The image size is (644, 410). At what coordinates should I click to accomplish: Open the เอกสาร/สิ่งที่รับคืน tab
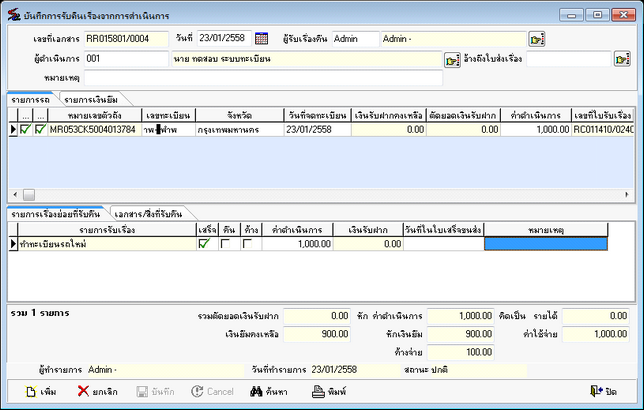pos(148,214)
